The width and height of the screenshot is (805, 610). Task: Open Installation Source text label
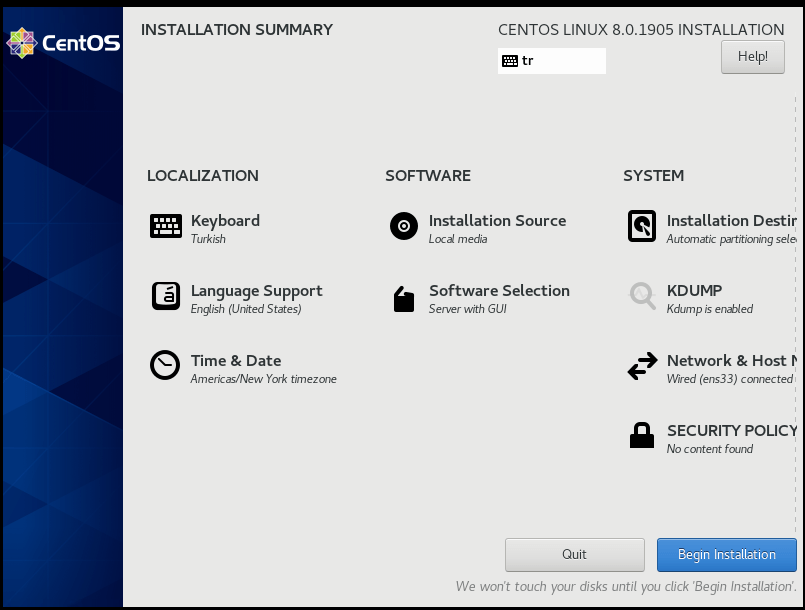point(497,221)
